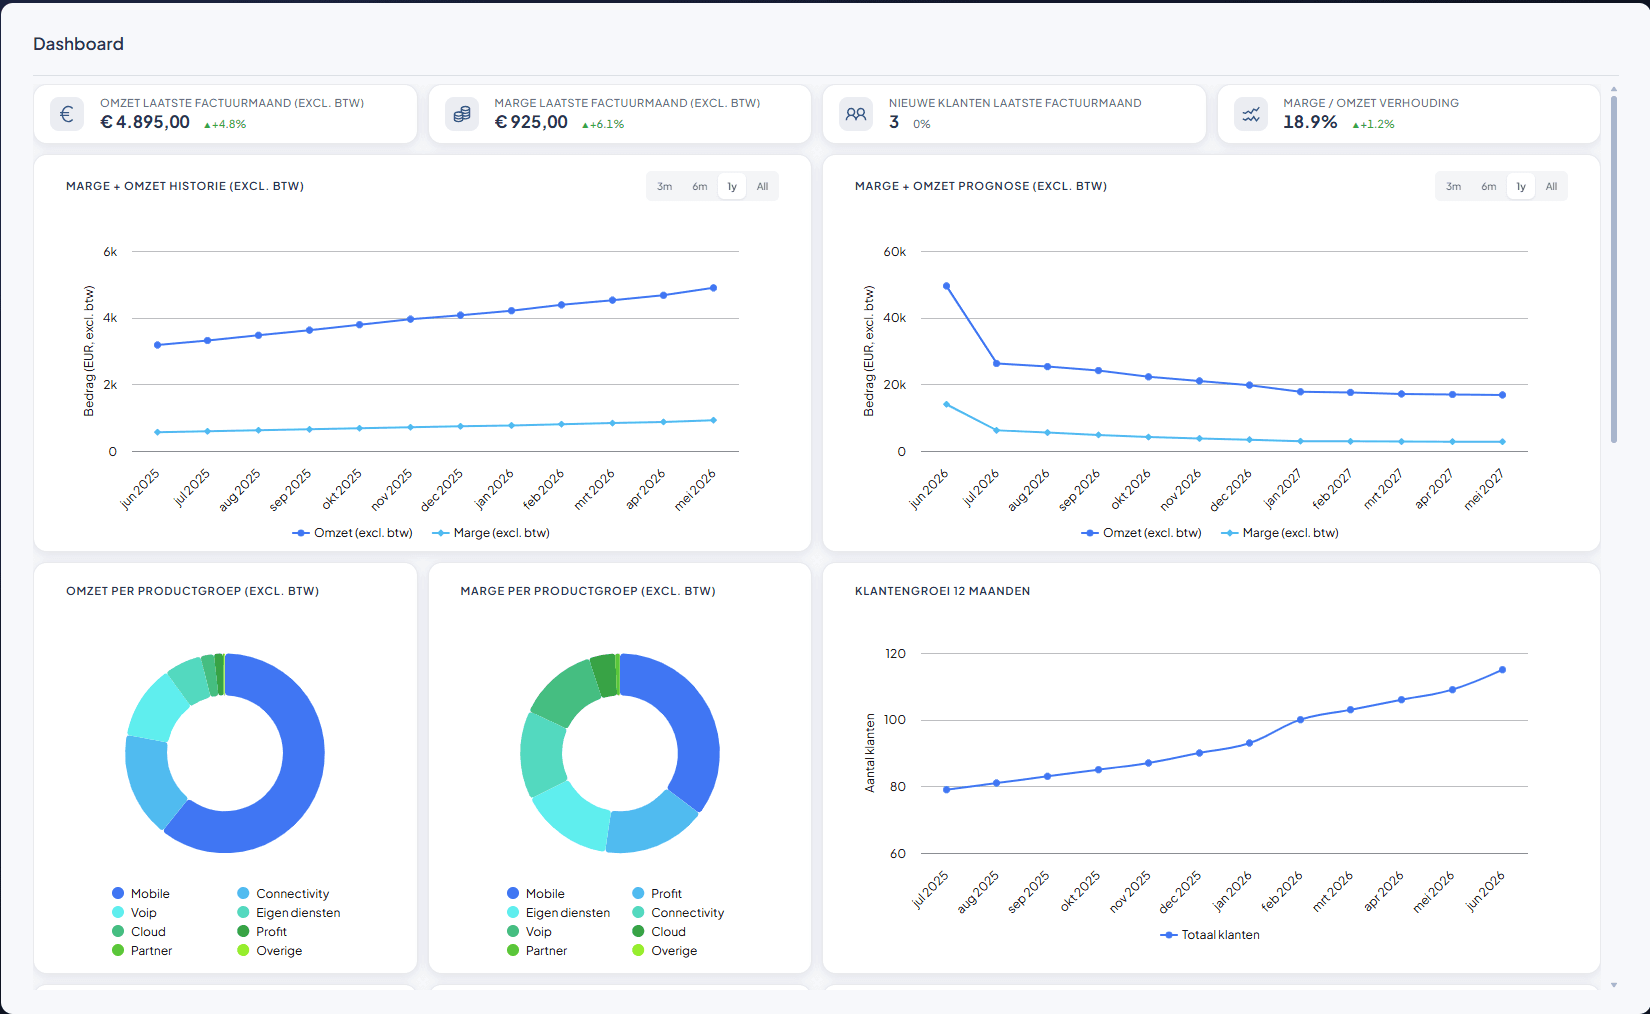1650x1014 pixels.
Task: Toggle Cloud in Omzet per productgroep legend
Action: click(x=139, y=932)
